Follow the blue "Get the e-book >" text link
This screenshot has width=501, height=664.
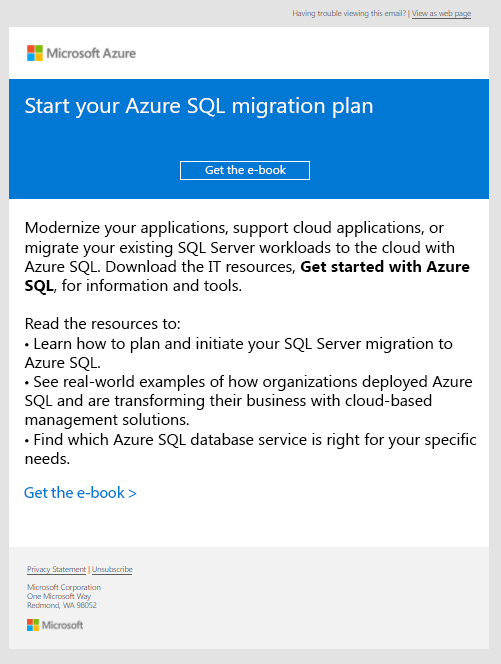pos(80,493)
